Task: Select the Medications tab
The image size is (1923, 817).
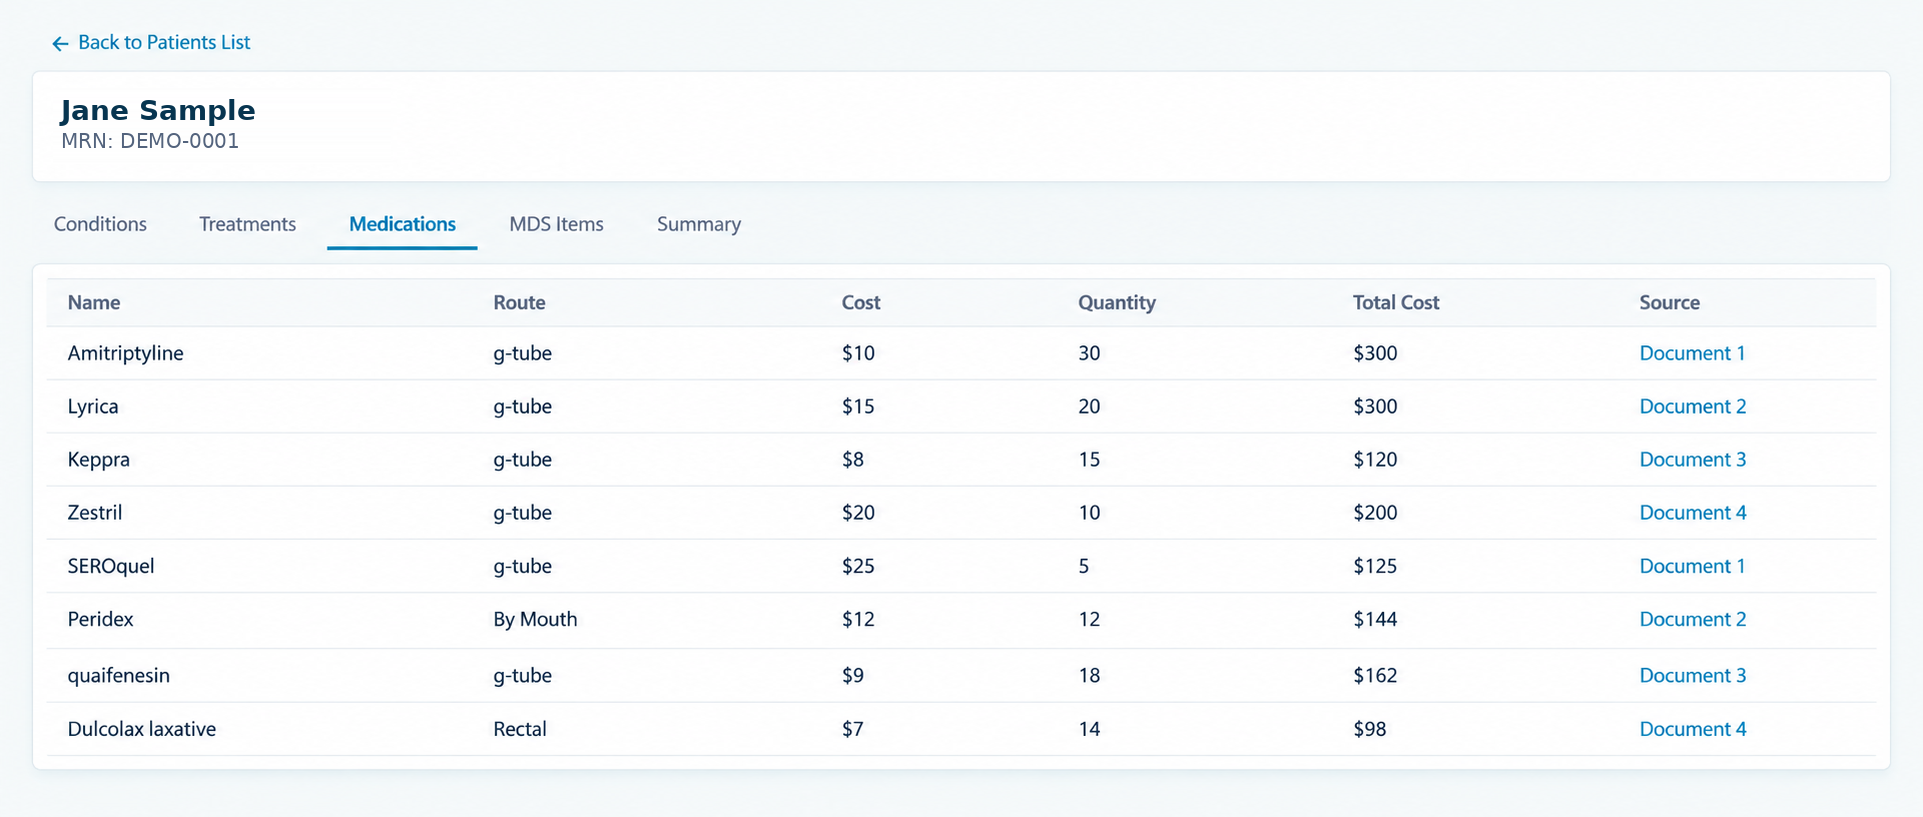Action: pyautogui.click(x=402, y=224)
